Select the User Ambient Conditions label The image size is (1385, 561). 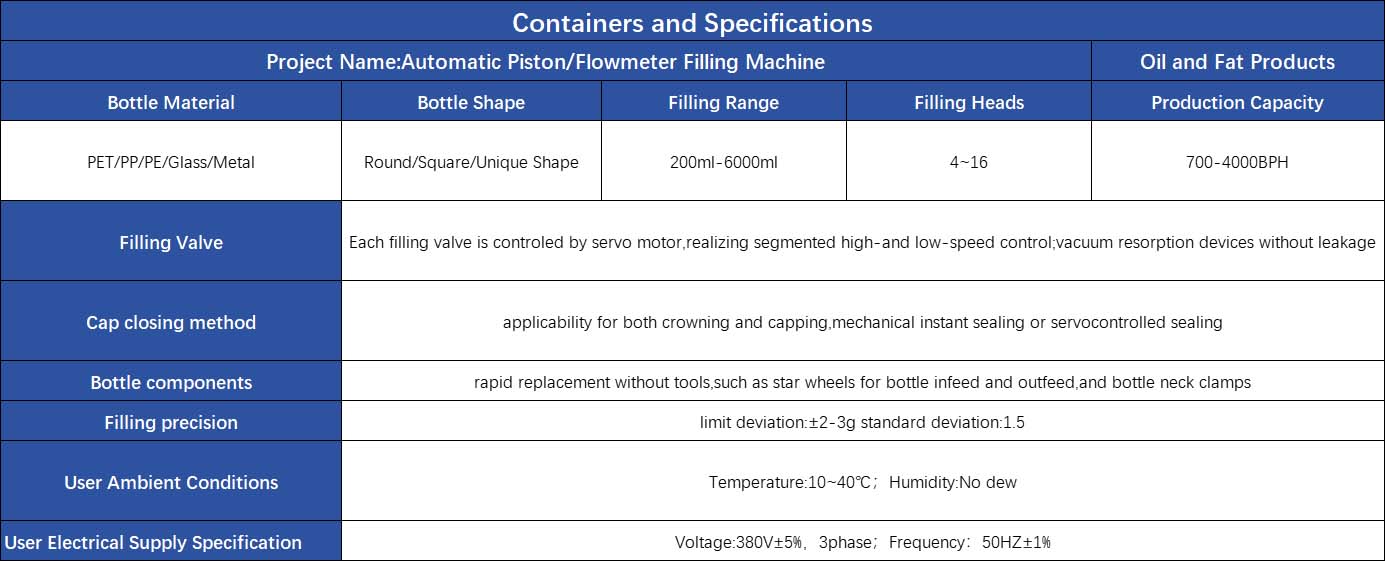pyautogui.click(x=171, y=481)
